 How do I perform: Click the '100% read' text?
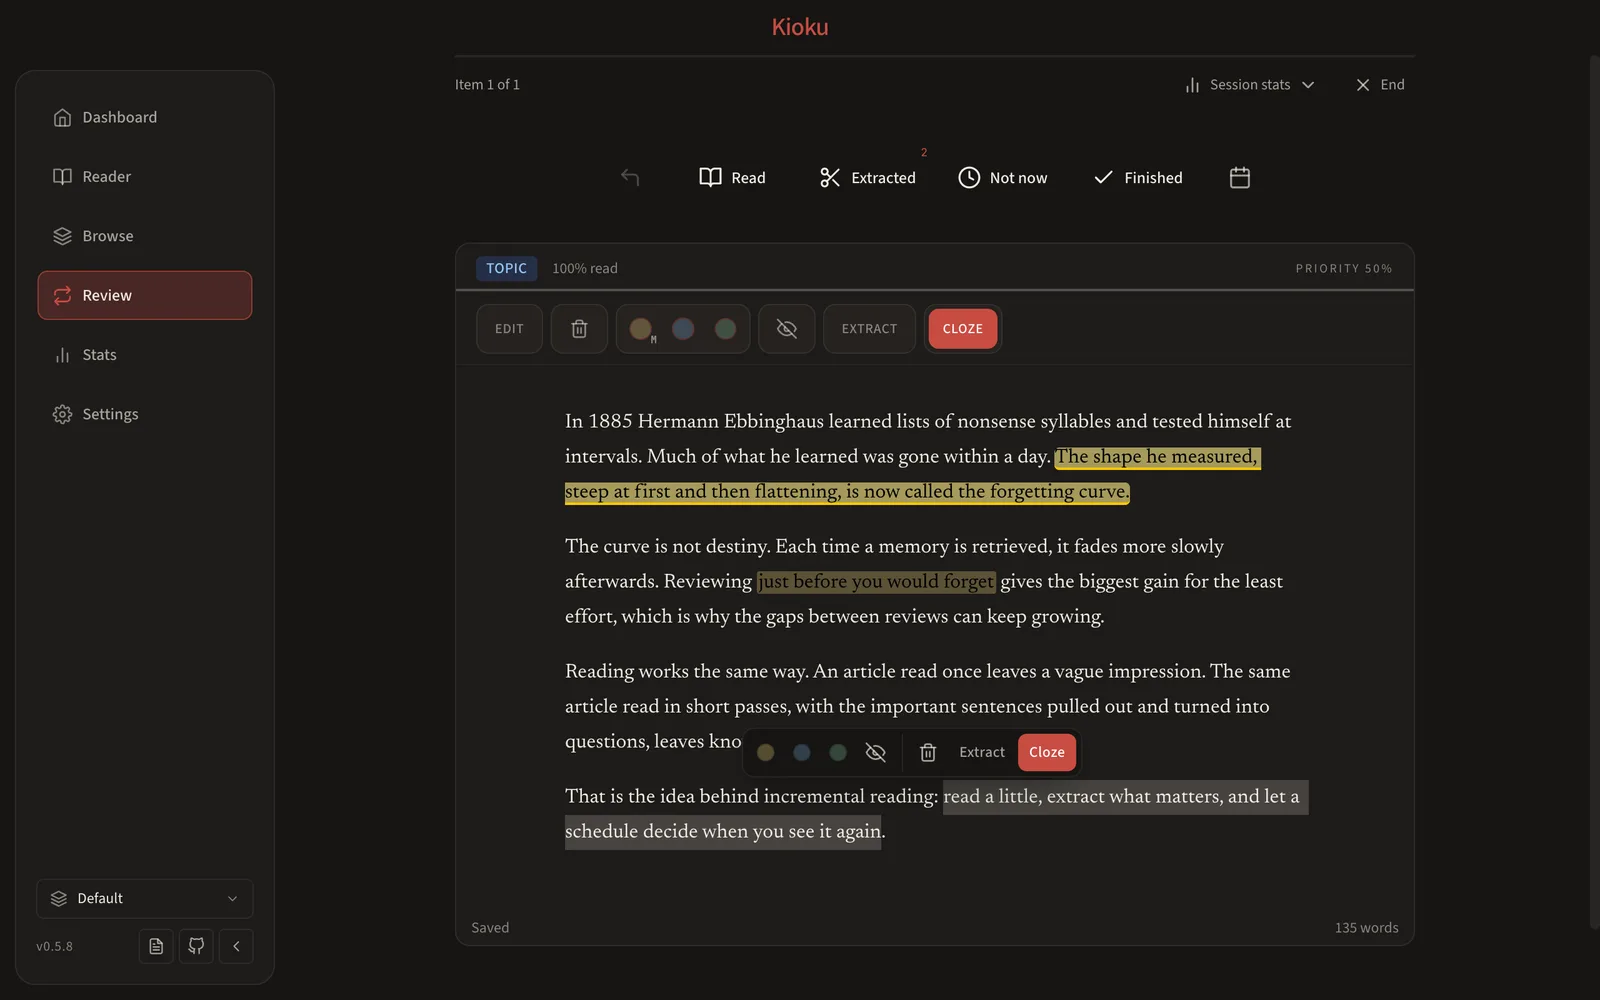[x=585, y=268]
